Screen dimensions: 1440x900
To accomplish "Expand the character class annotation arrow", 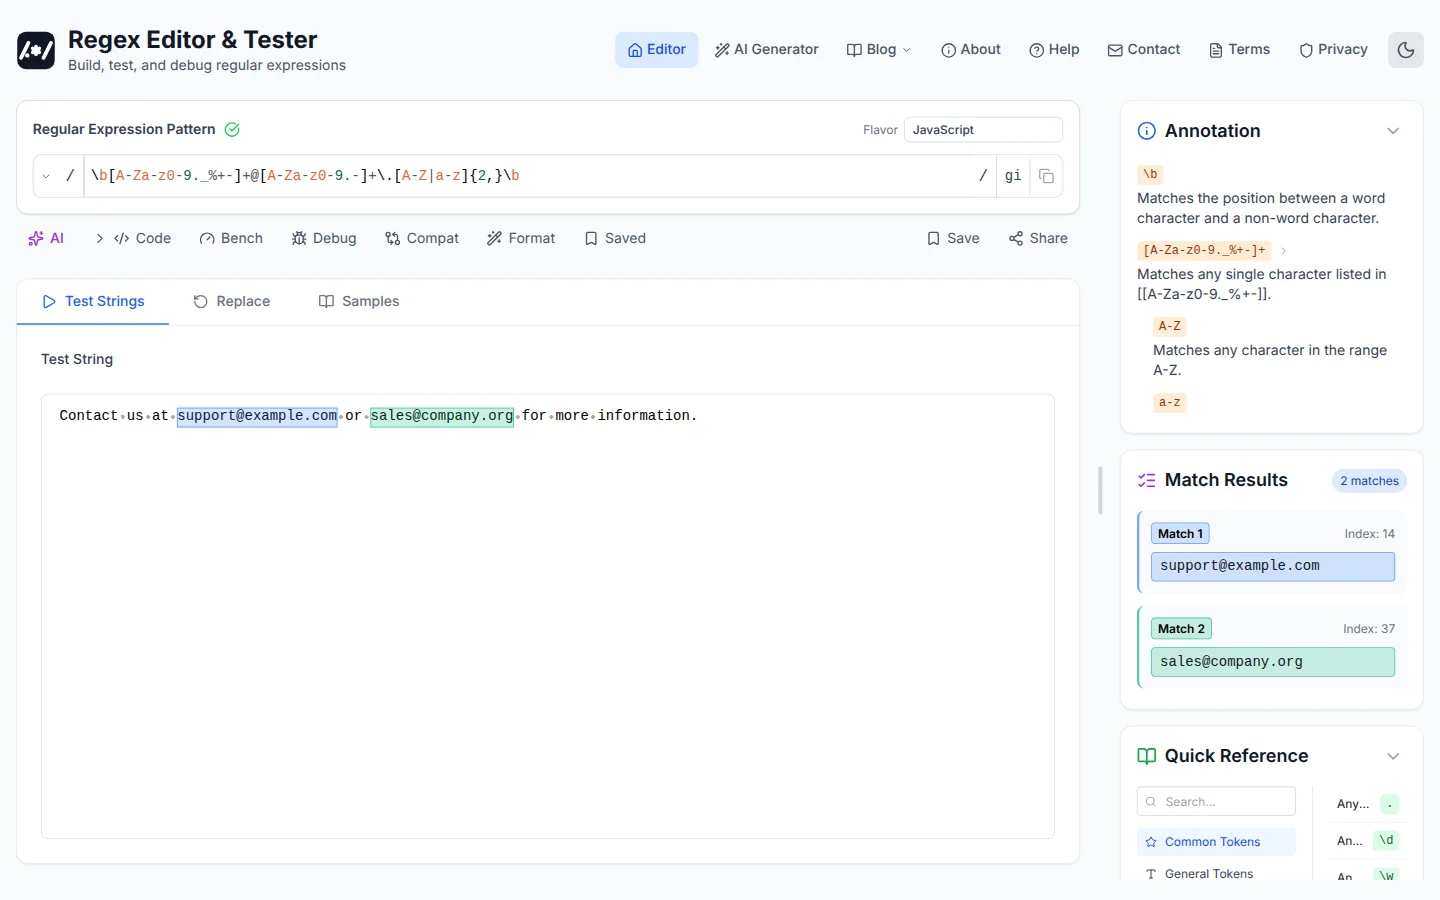I will pyautogui.click(x=1283, y=251).
